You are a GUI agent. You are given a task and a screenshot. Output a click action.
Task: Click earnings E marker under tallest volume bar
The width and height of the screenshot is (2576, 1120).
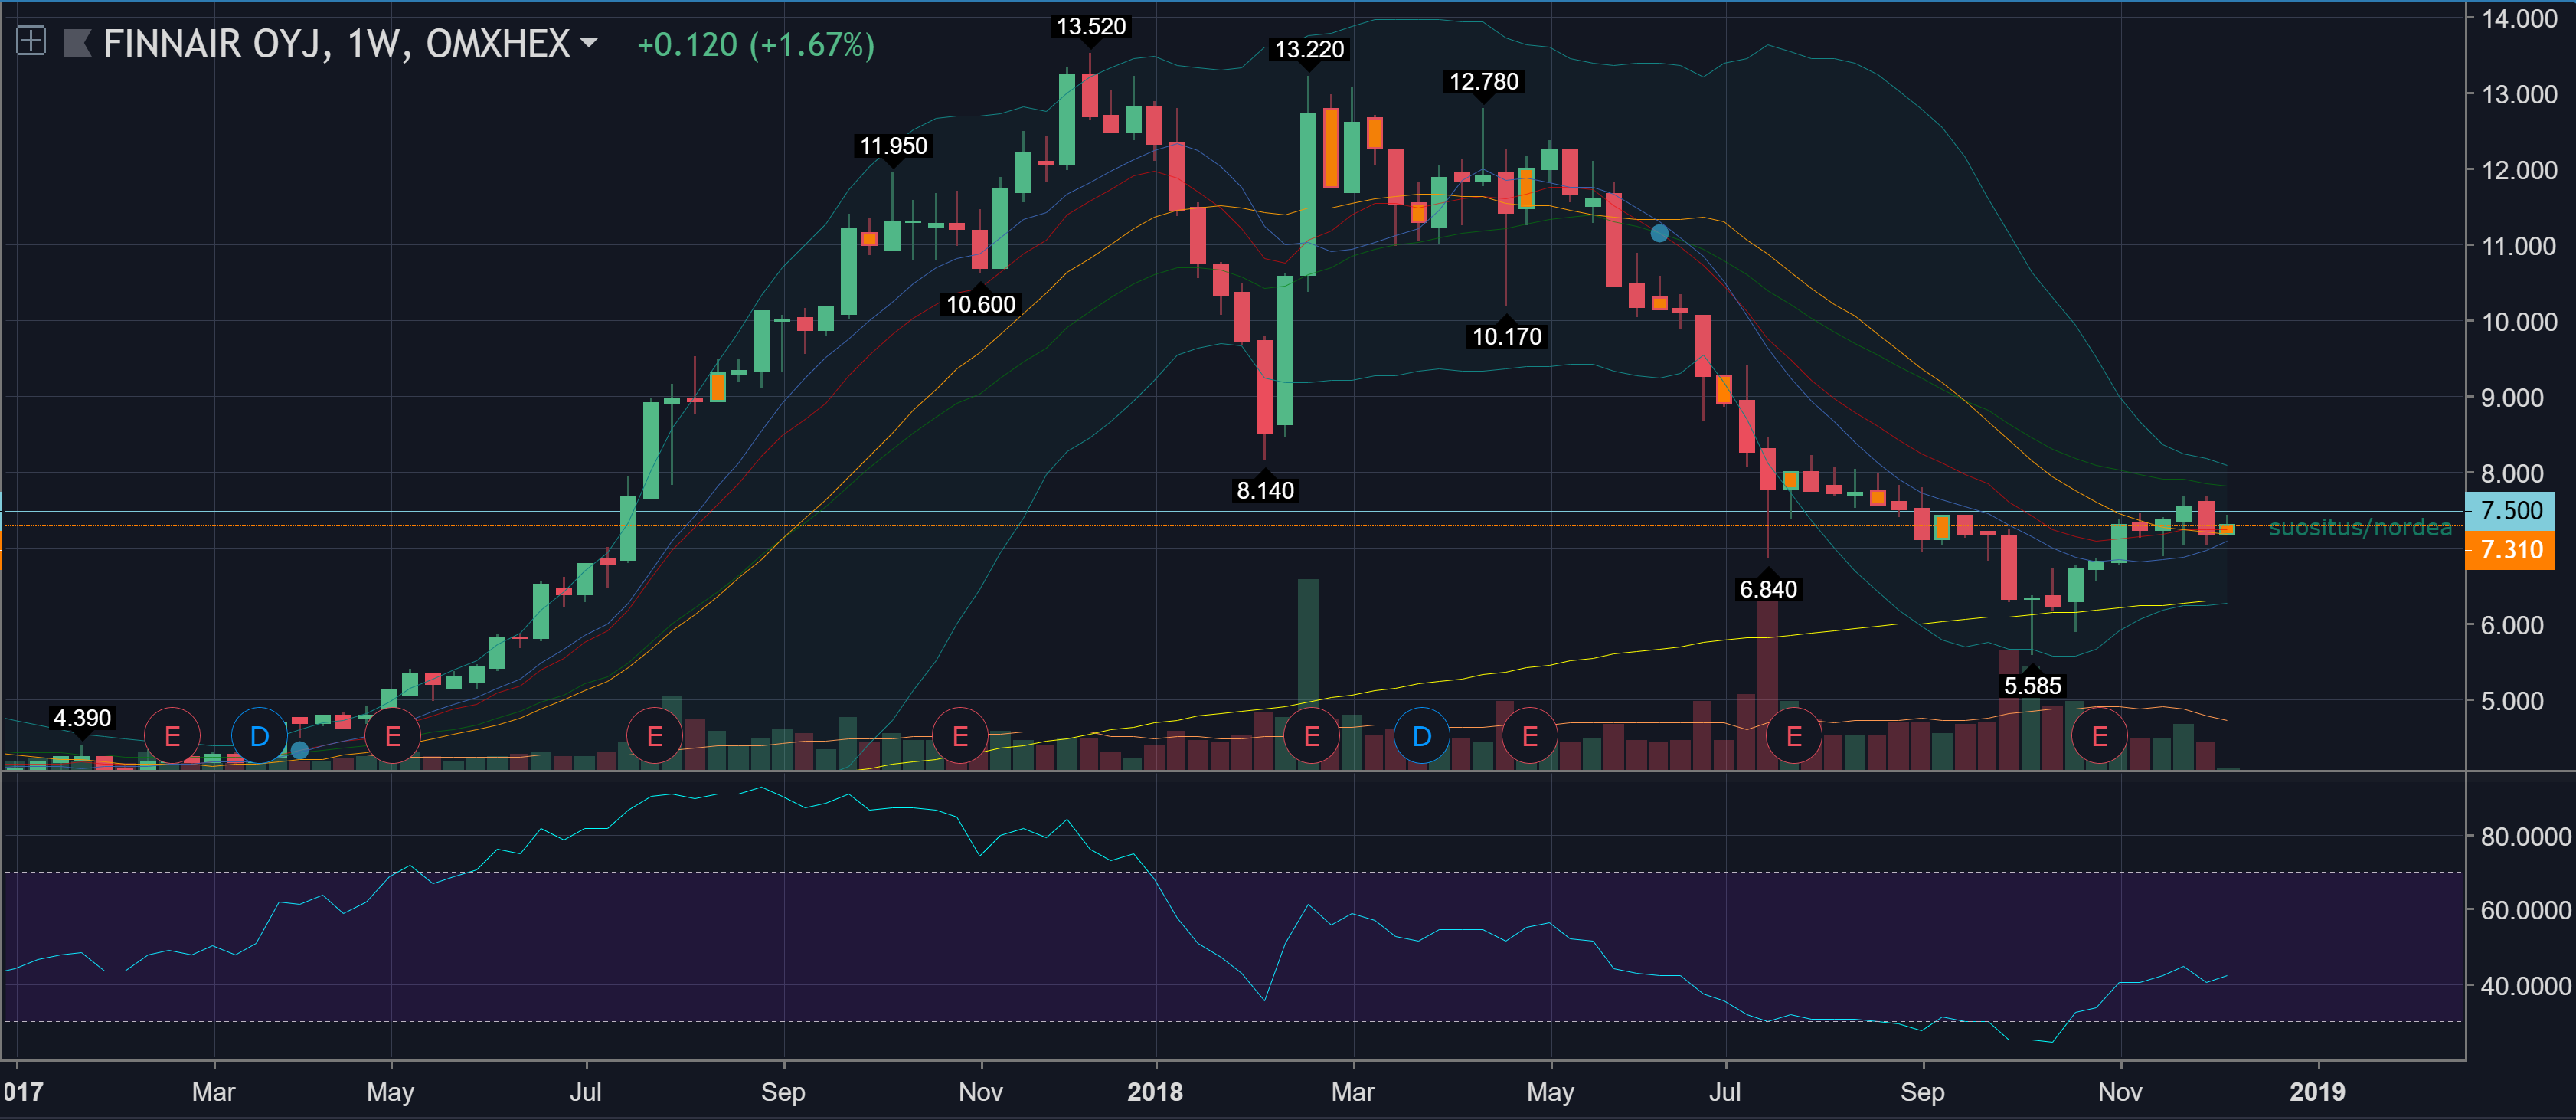click(x=1311, y=737)
